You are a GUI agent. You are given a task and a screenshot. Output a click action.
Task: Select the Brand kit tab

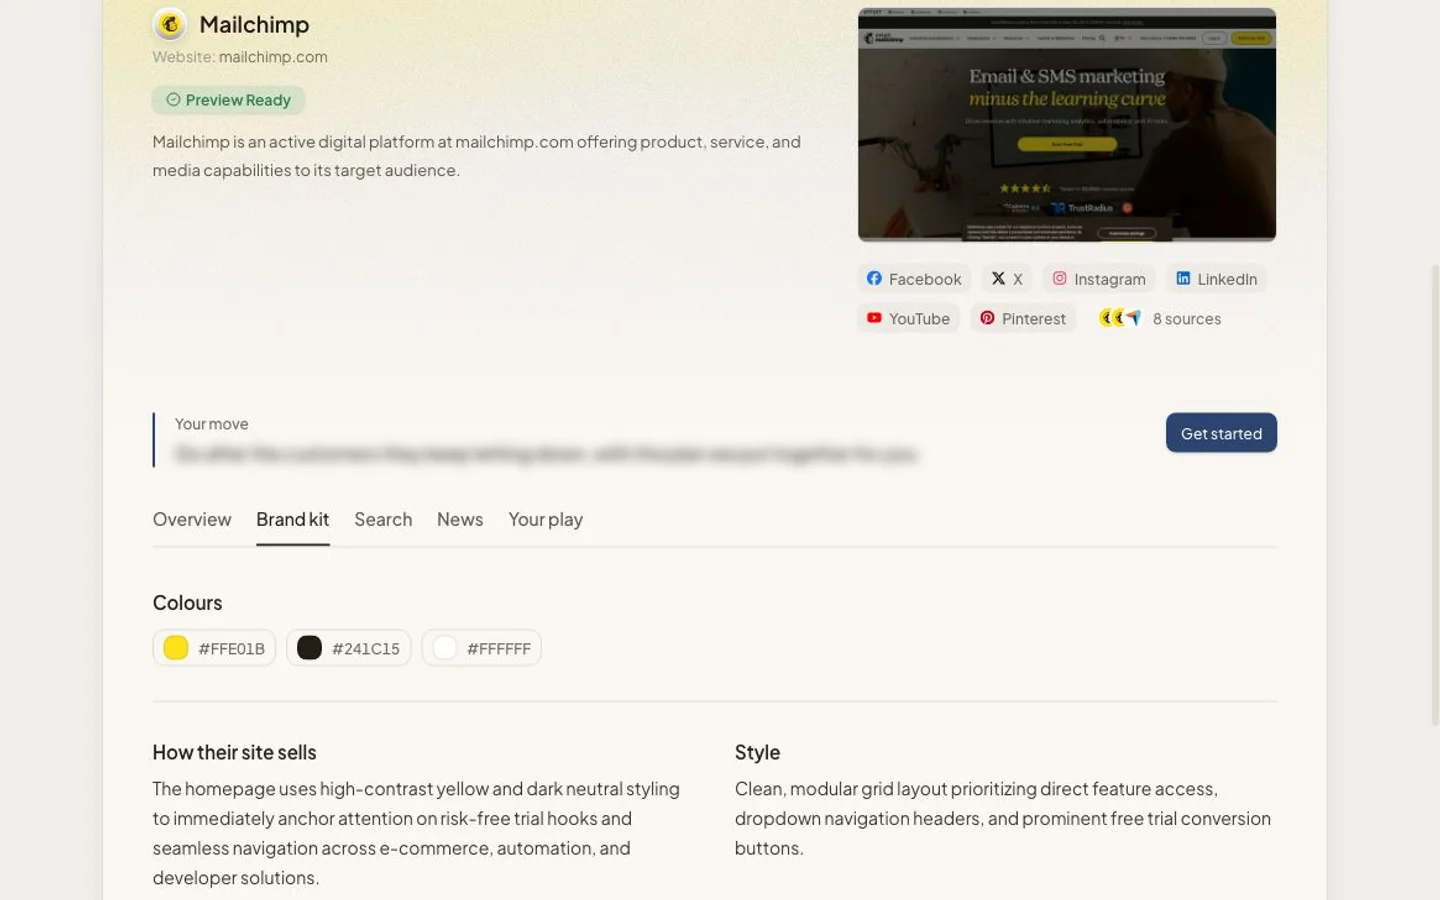tap(293, 519)
